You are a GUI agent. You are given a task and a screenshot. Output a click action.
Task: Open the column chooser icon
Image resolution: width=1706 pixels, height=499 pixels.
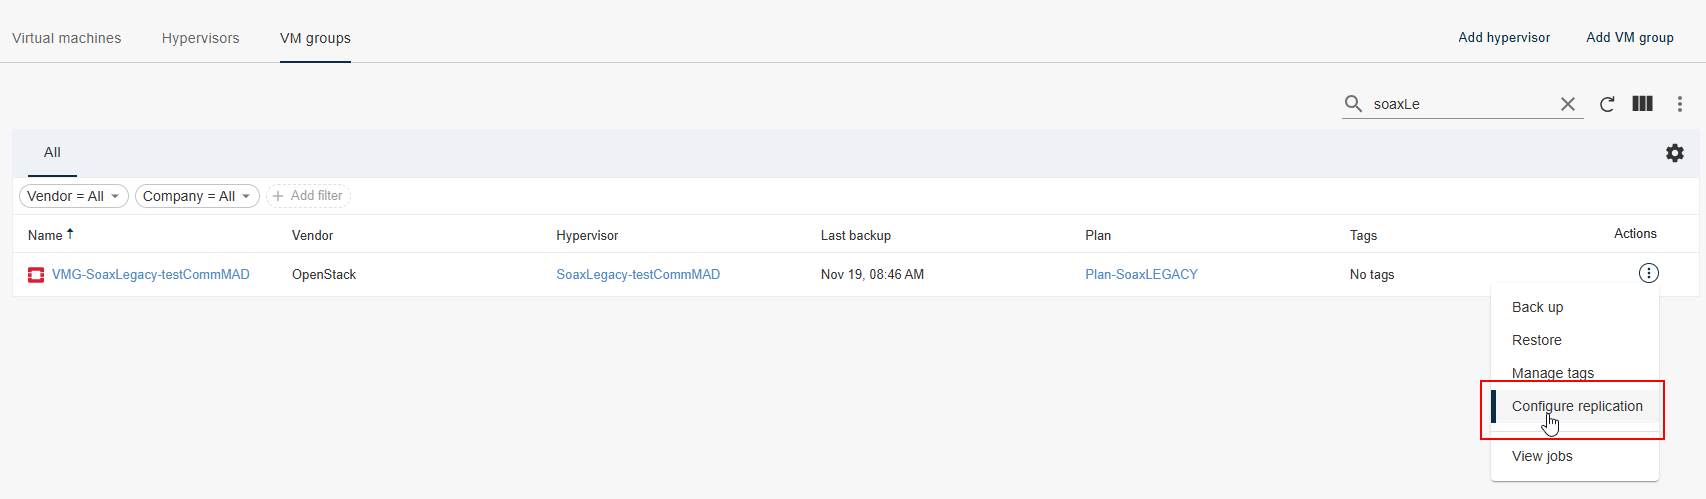pos(1642,104)
